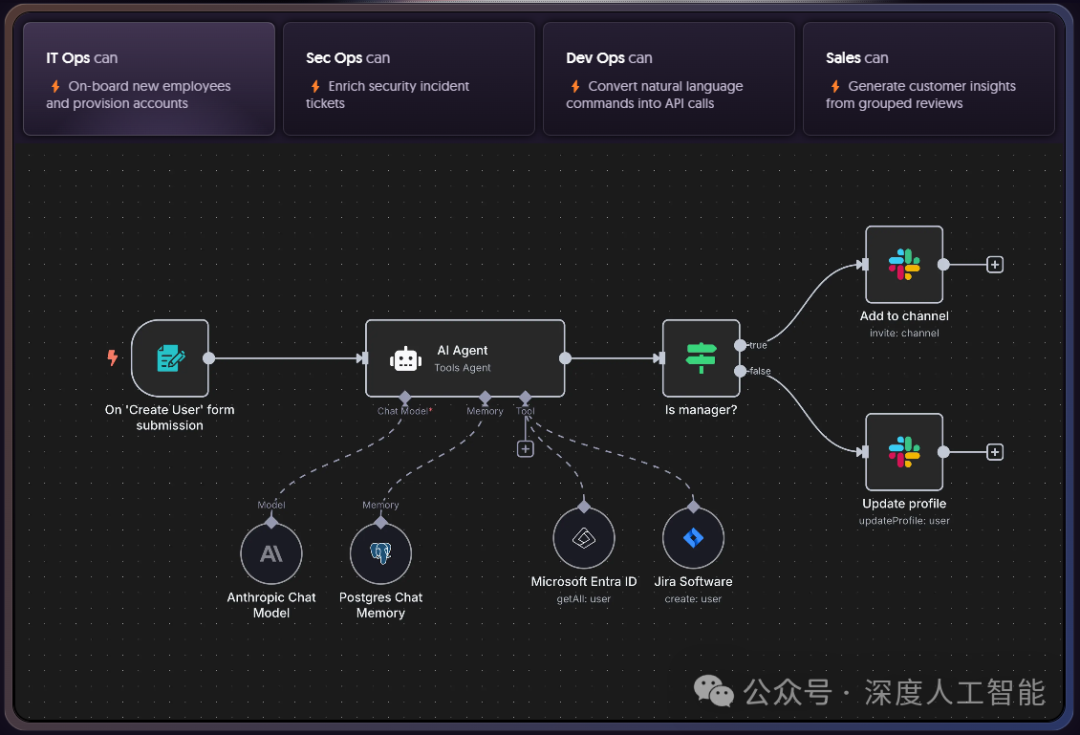Show the Sales use case tab
This screenshot has height=735, width=1080.
928,79
